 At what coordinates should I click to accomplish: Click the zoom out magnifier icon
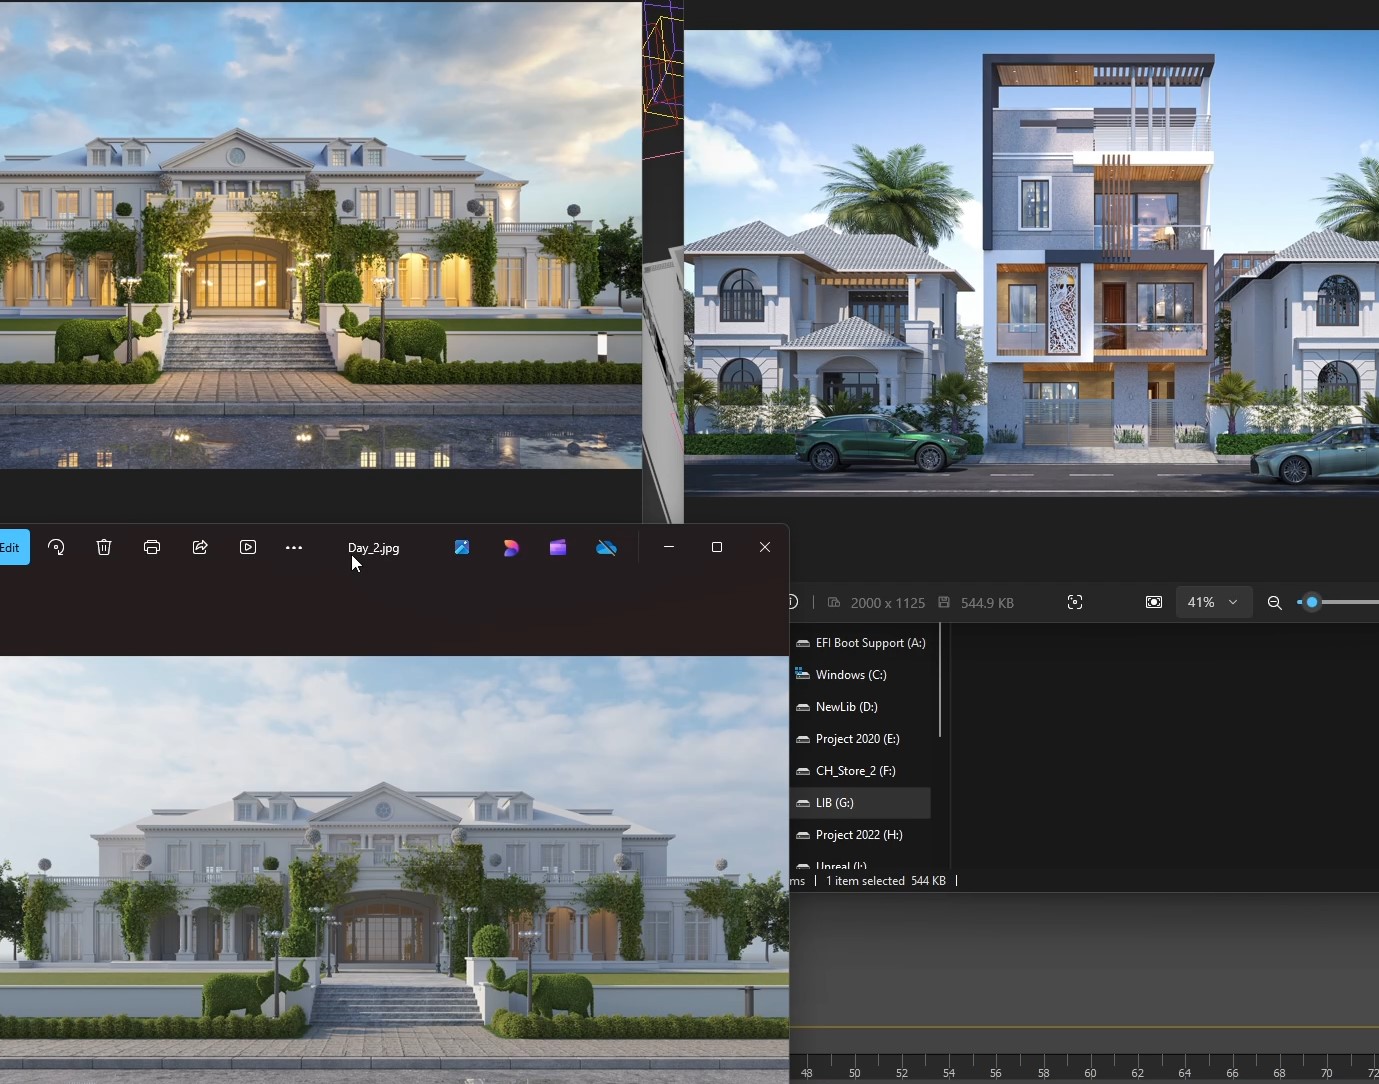click(x=1274, y=602)
